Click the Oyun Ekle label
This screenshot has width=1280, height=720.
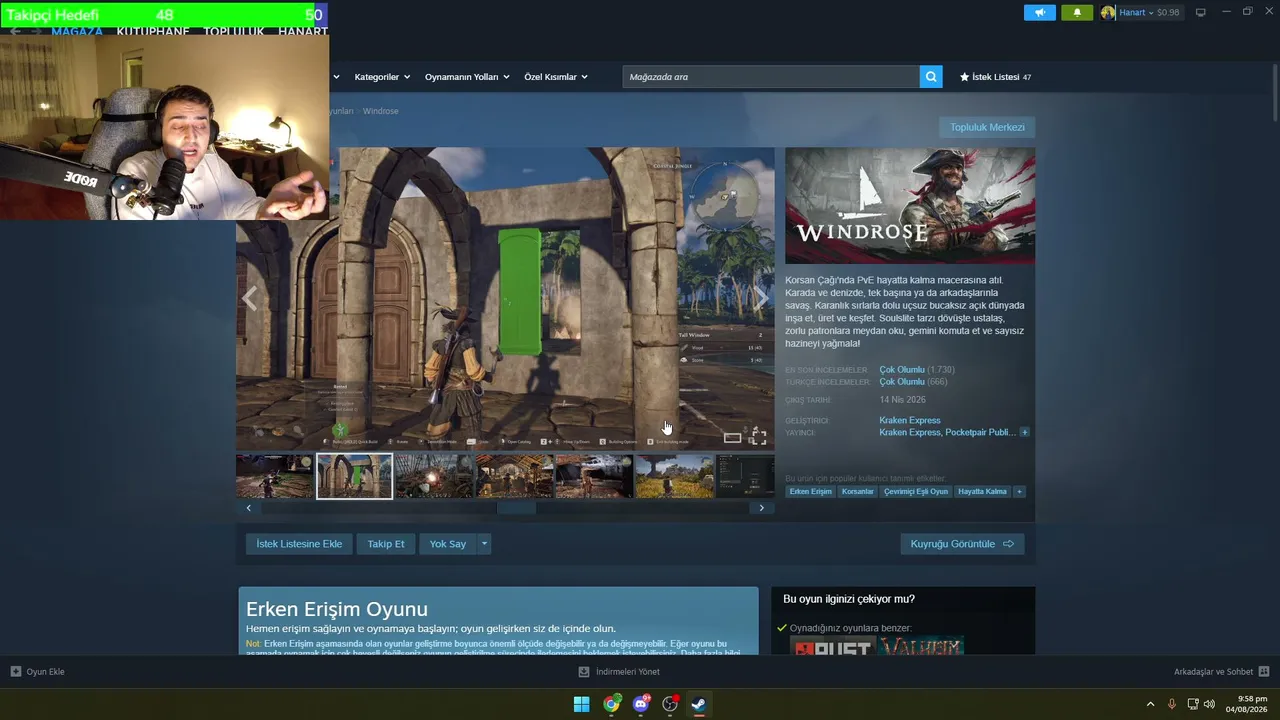click(x=45, y=672)
